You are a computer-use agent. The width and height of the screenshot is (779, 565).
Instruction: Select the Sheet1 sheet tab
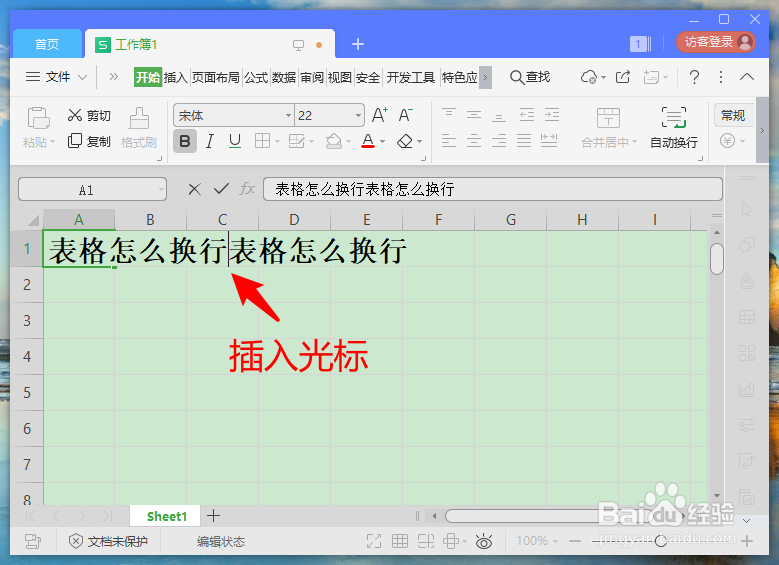click(x=166, y=516)
